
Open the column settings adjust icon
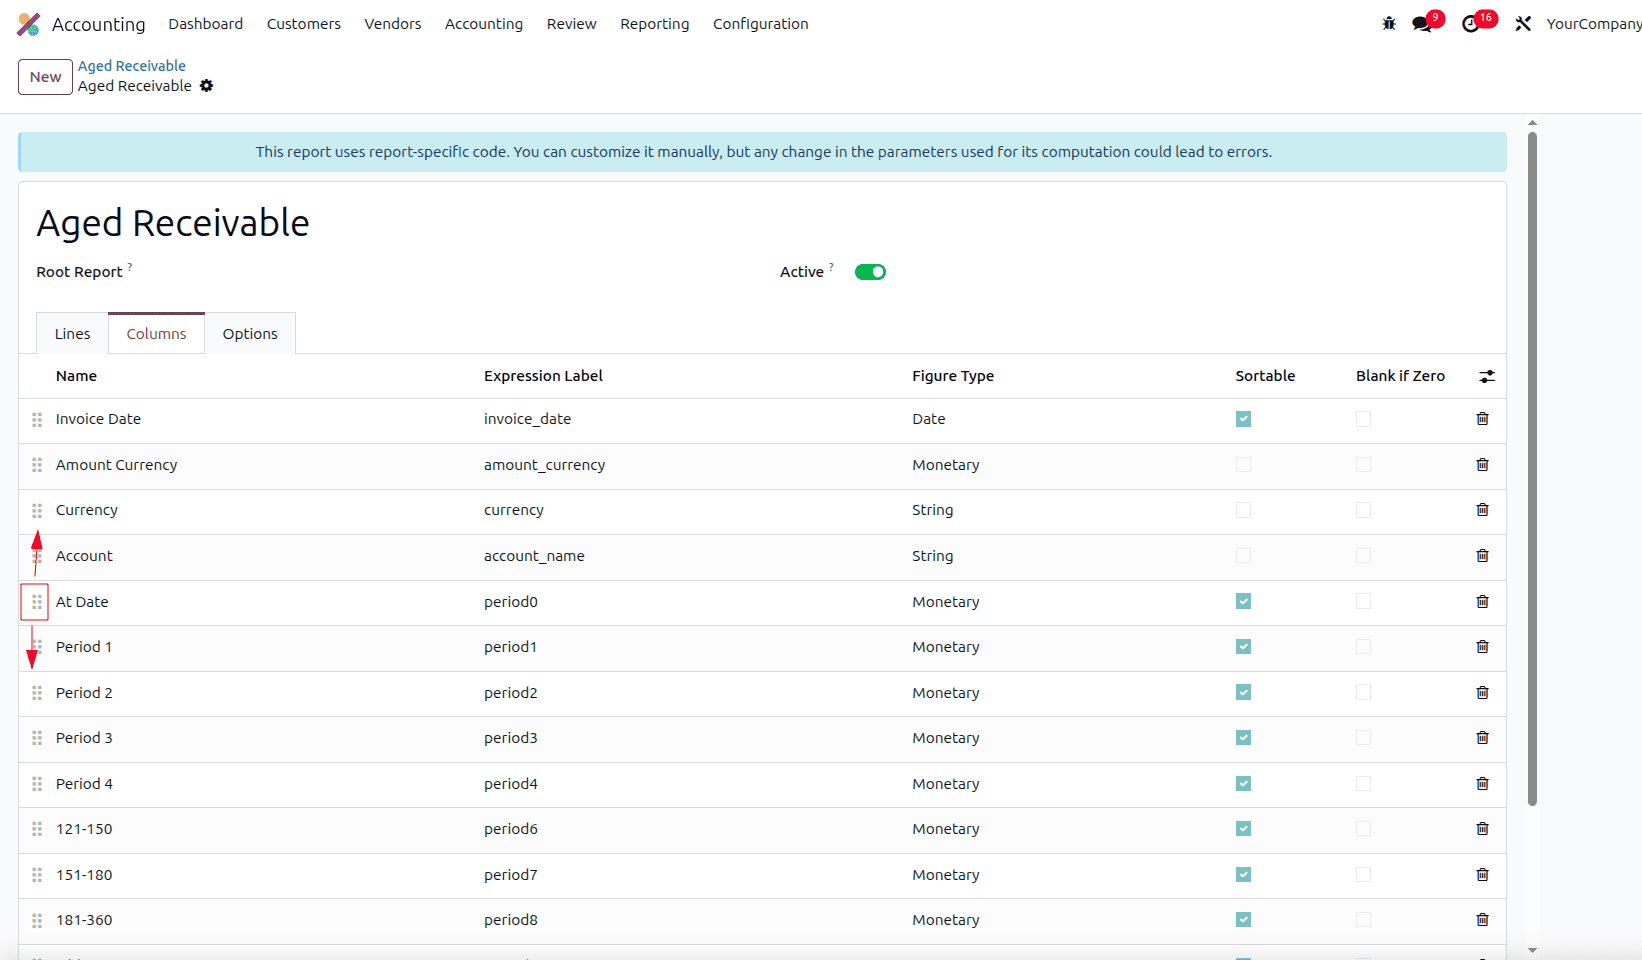point(1487,376)
